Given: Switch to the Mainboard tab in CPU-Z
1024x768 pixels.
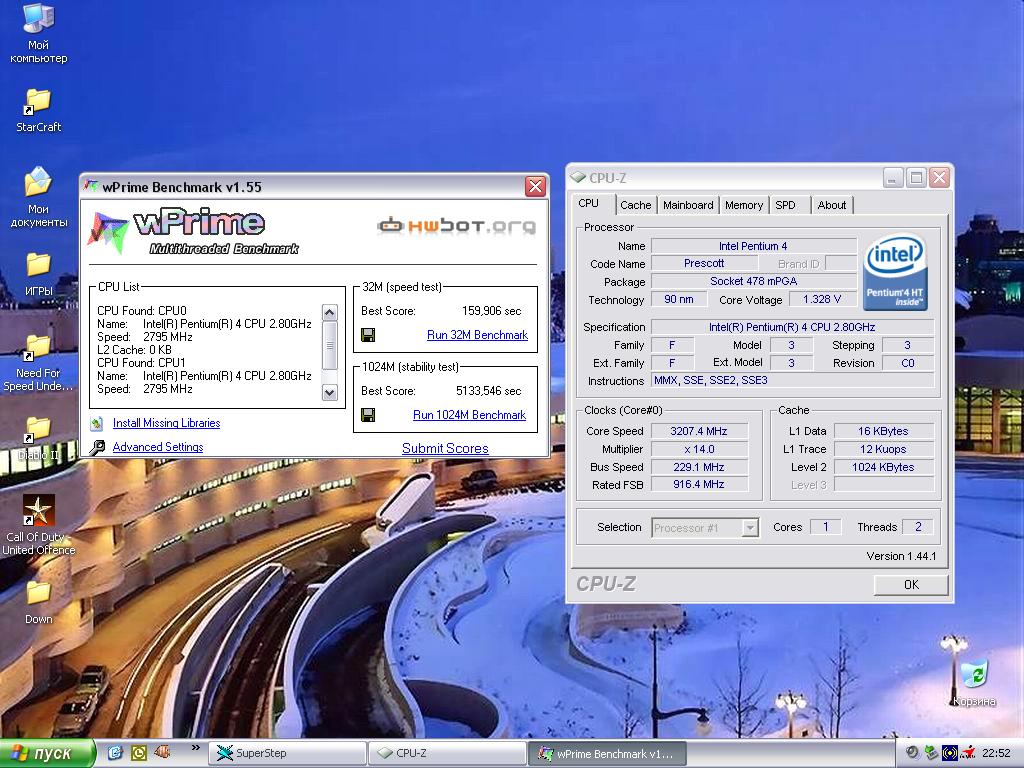Looking at the screenshot, I should (688, 205).
